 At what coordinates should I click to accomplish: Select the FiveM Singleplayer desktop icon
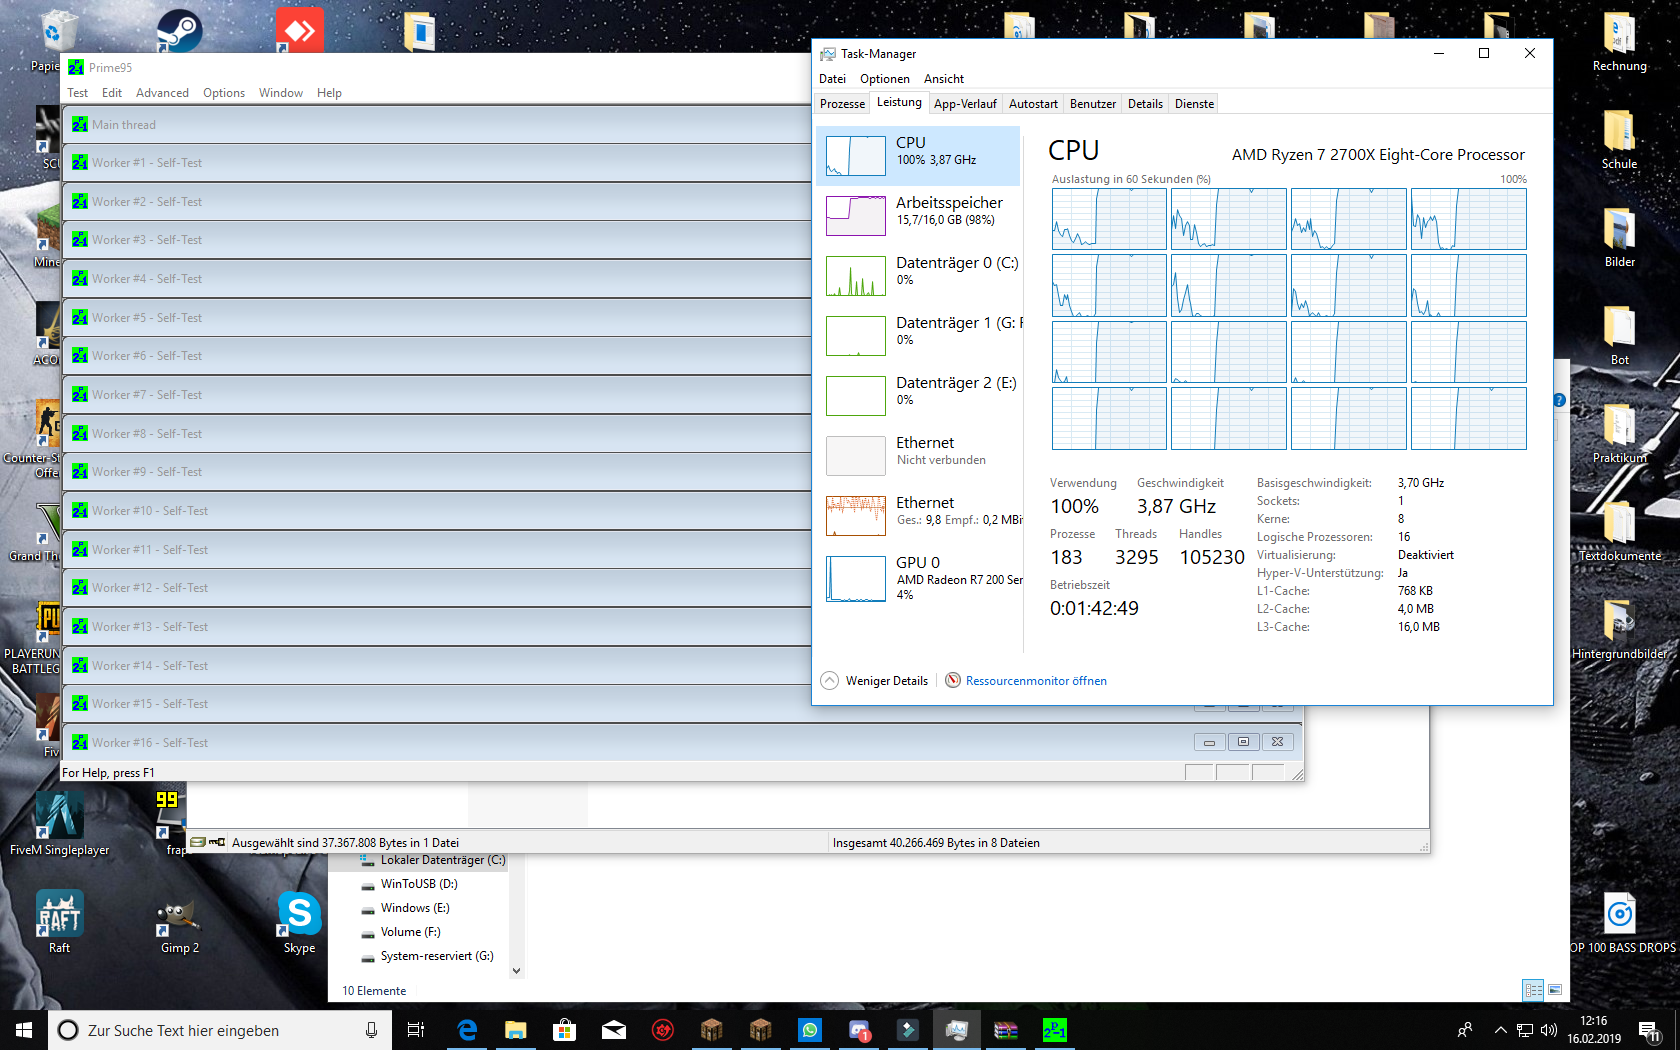60,824
